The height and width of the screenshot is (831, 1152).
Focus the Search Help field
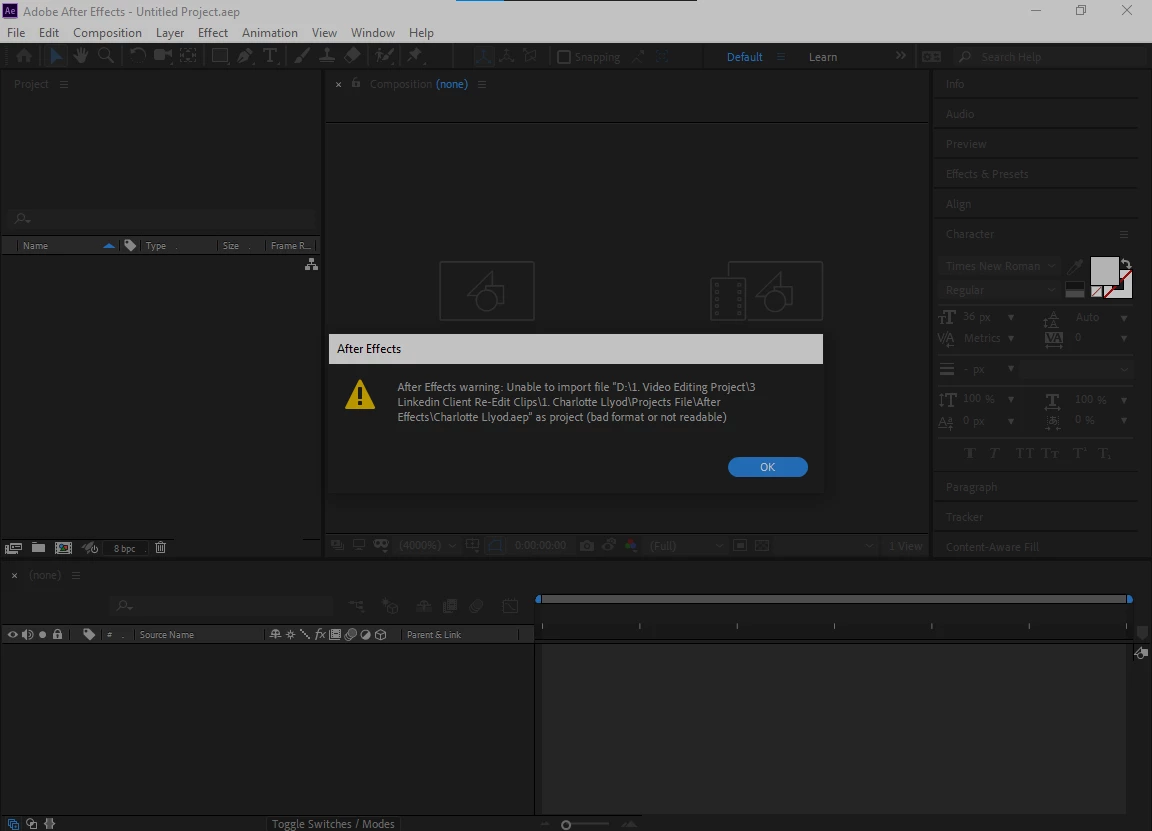pos(1051,57)
